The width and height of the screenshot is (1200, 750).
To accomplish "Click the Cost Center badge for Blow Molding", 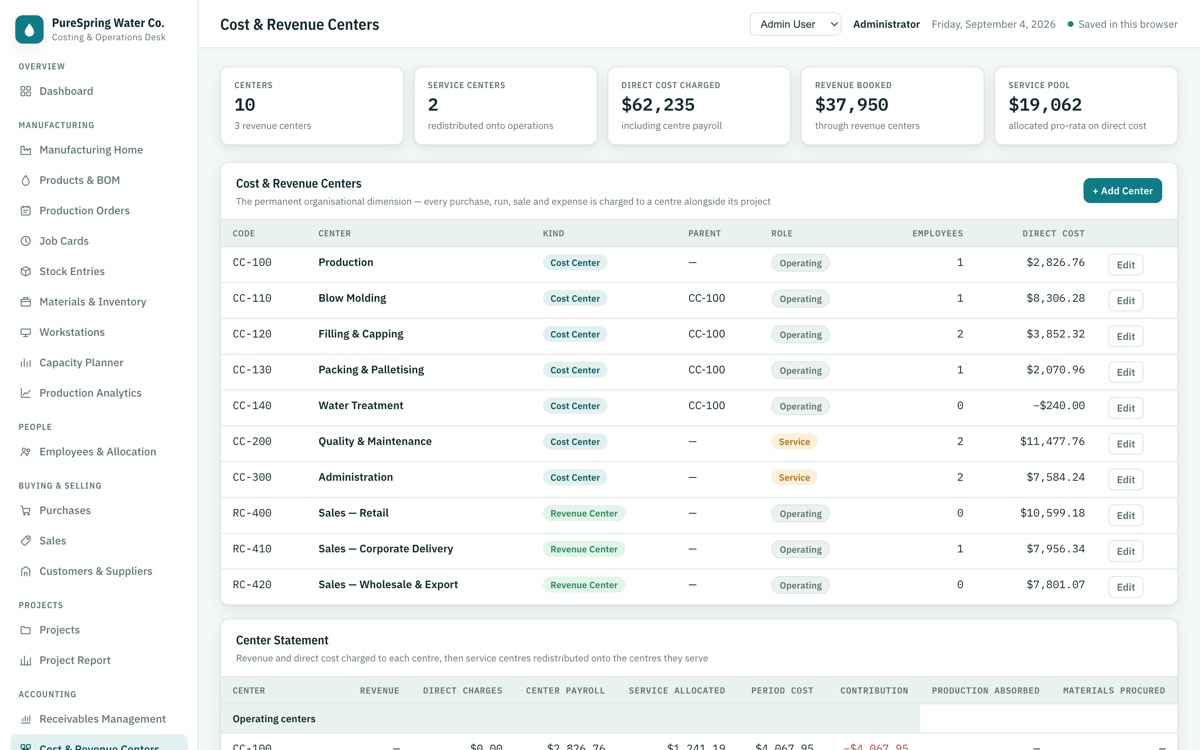I will tap(575, 298).
